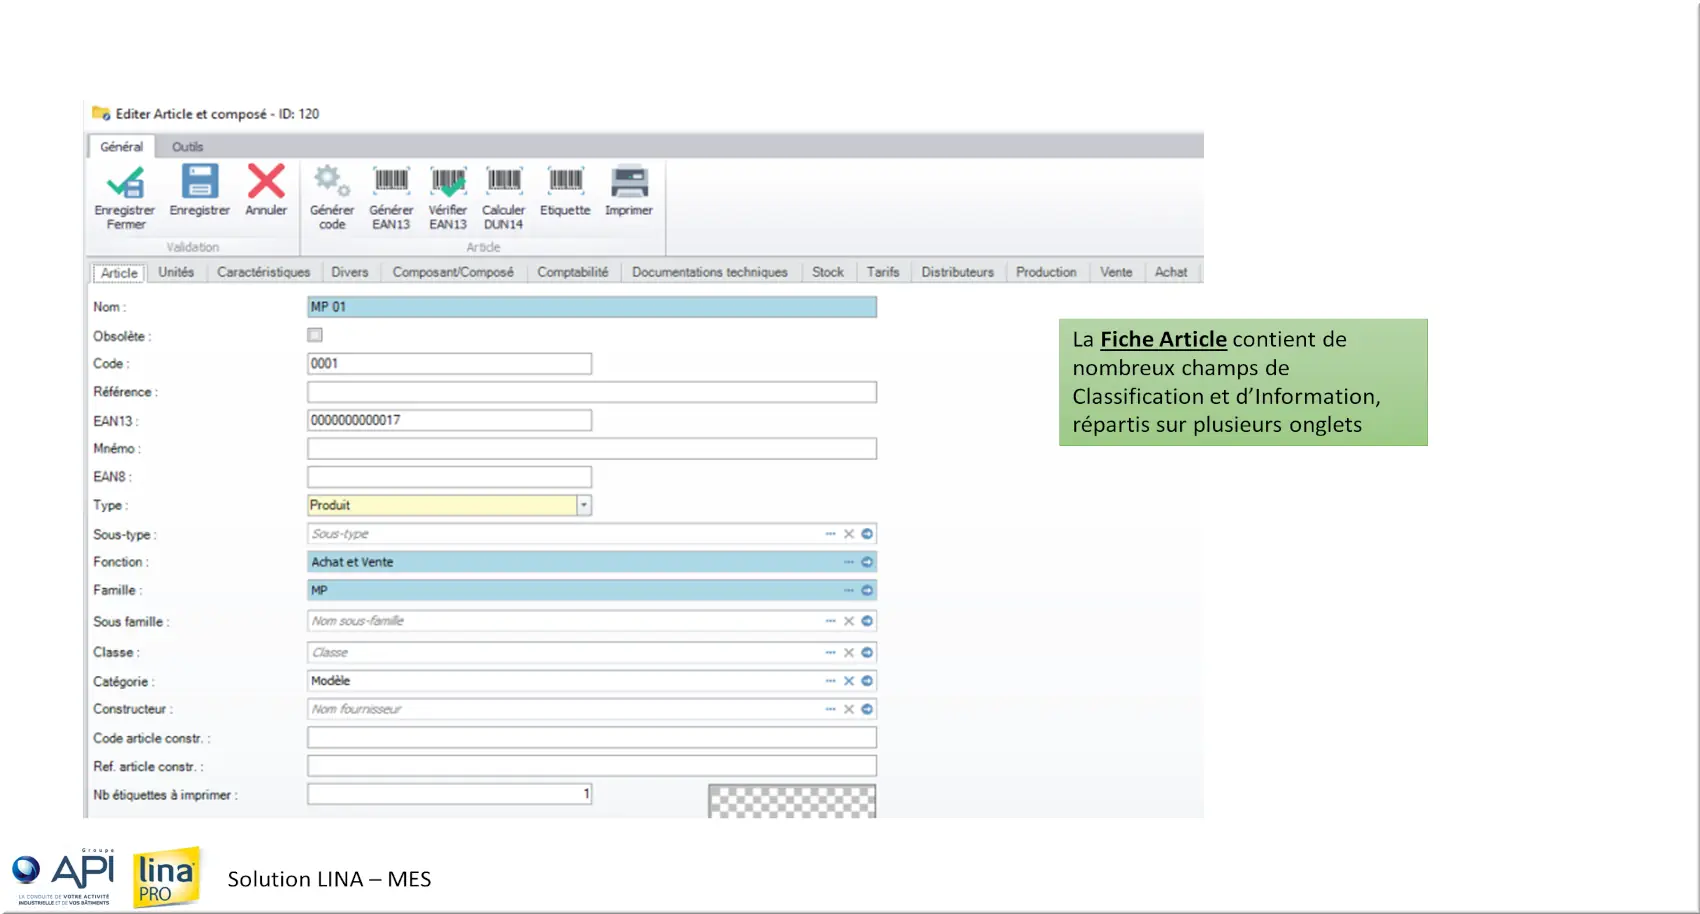Image resolution: width=1700 pixels, height=914 pixels.
Task: Open Catégorie record with arrow icon
Action: [x=867, y=681]
